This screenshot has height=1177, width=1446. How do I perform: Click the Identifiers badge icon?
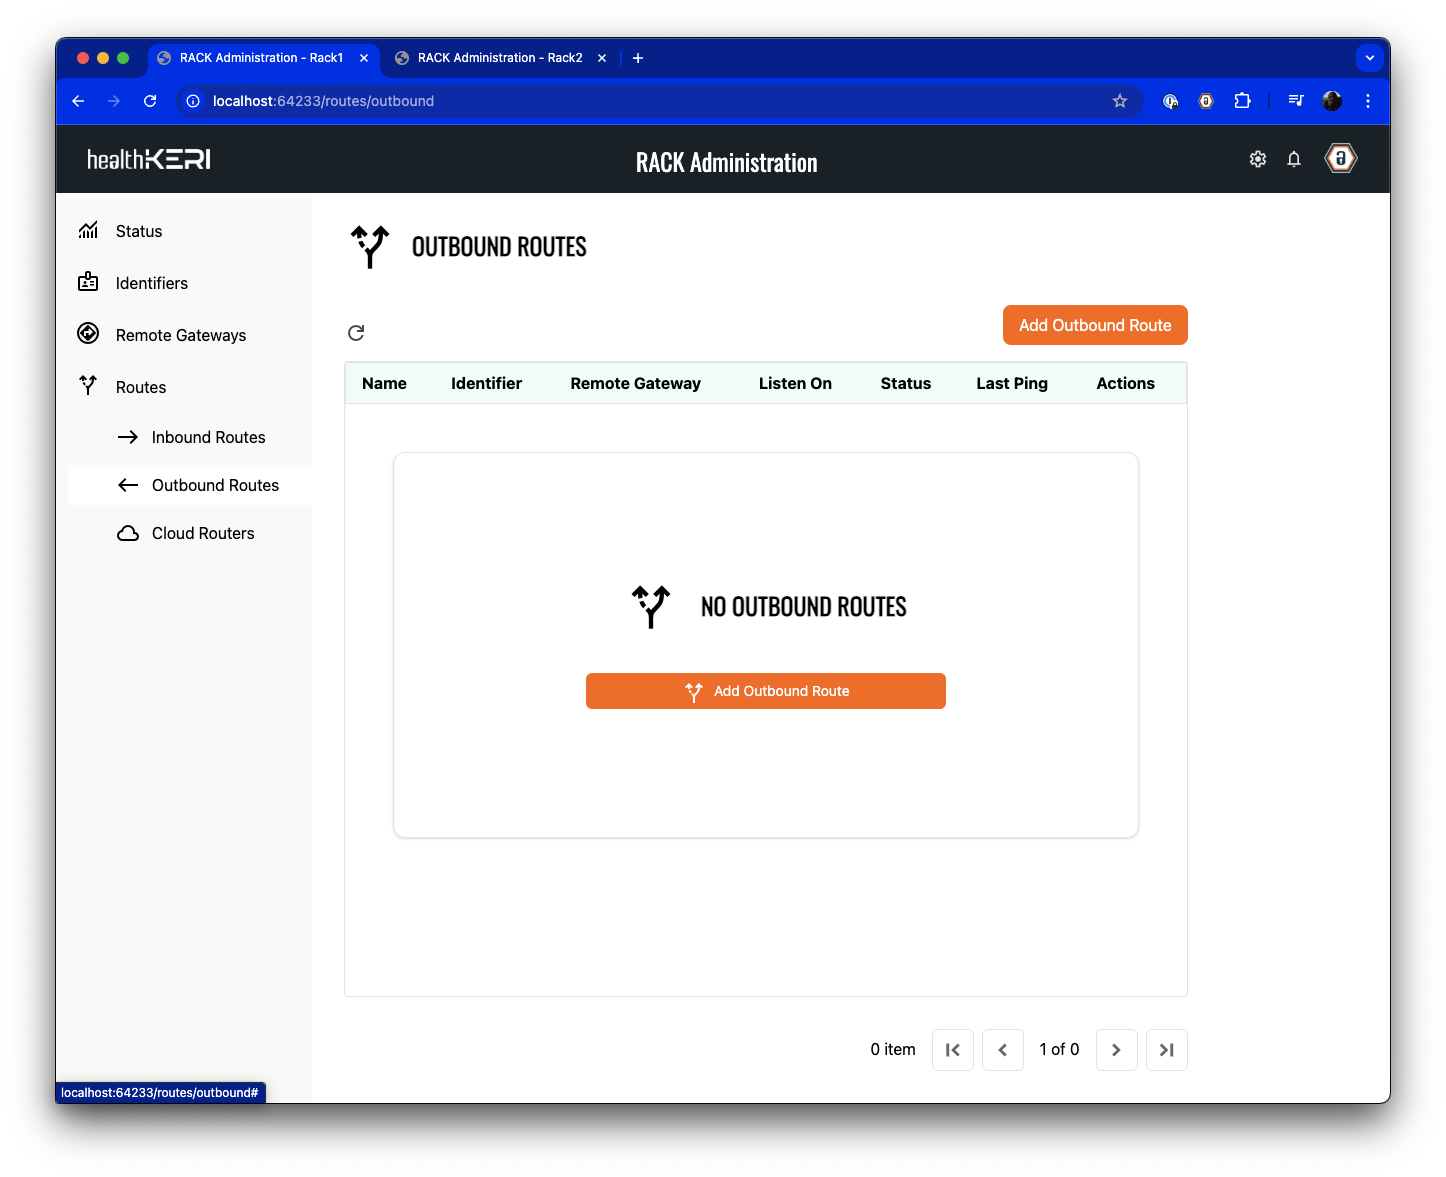tap(88, 282)
